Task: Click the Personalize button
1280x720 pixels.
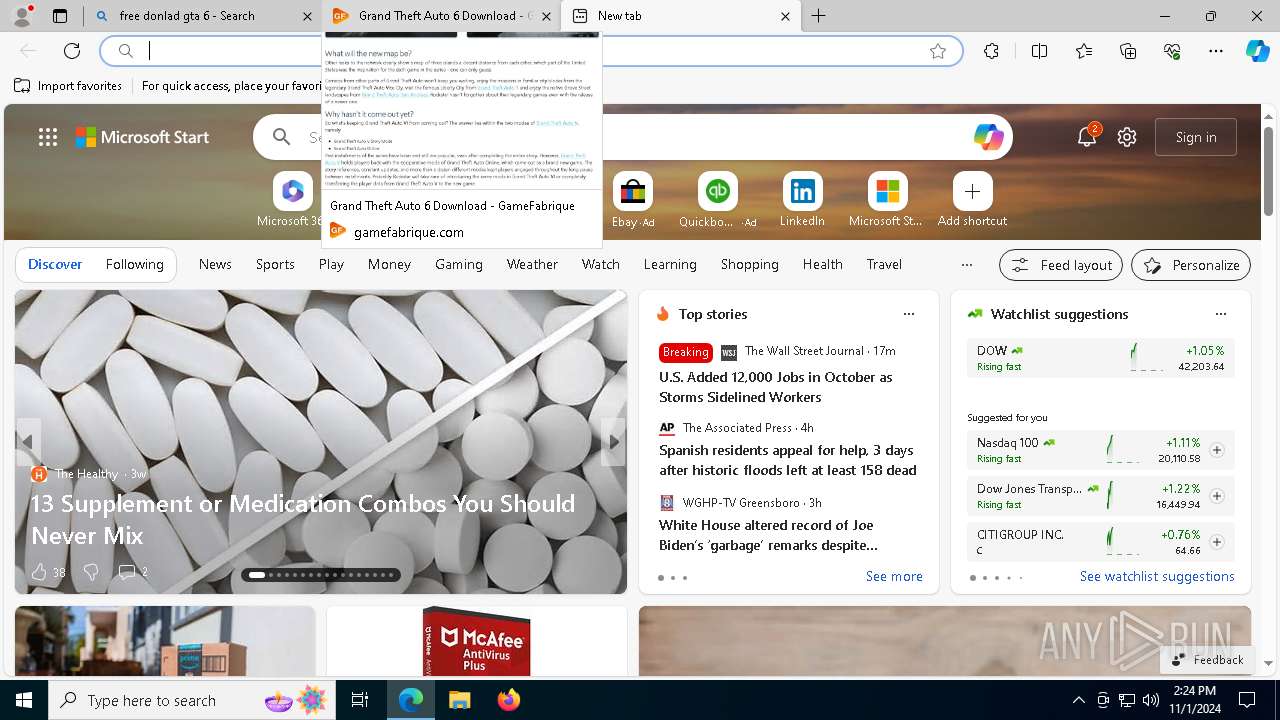Action: [1191, 265]
